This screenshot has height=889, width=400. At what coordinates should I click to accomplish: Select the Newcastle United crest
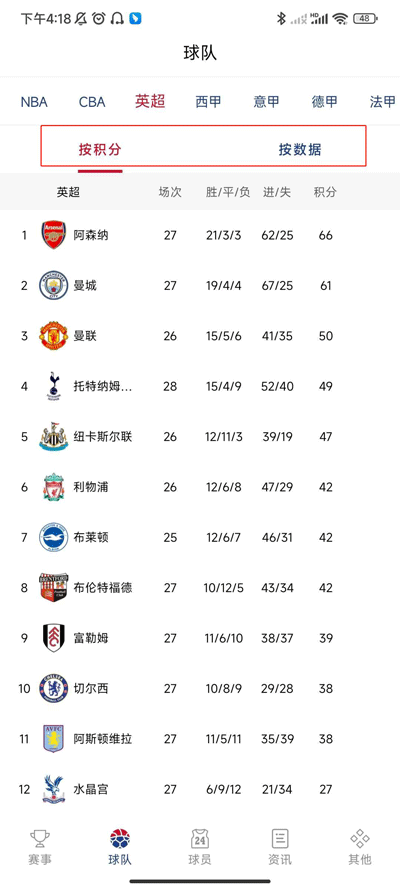coord(54,437)
